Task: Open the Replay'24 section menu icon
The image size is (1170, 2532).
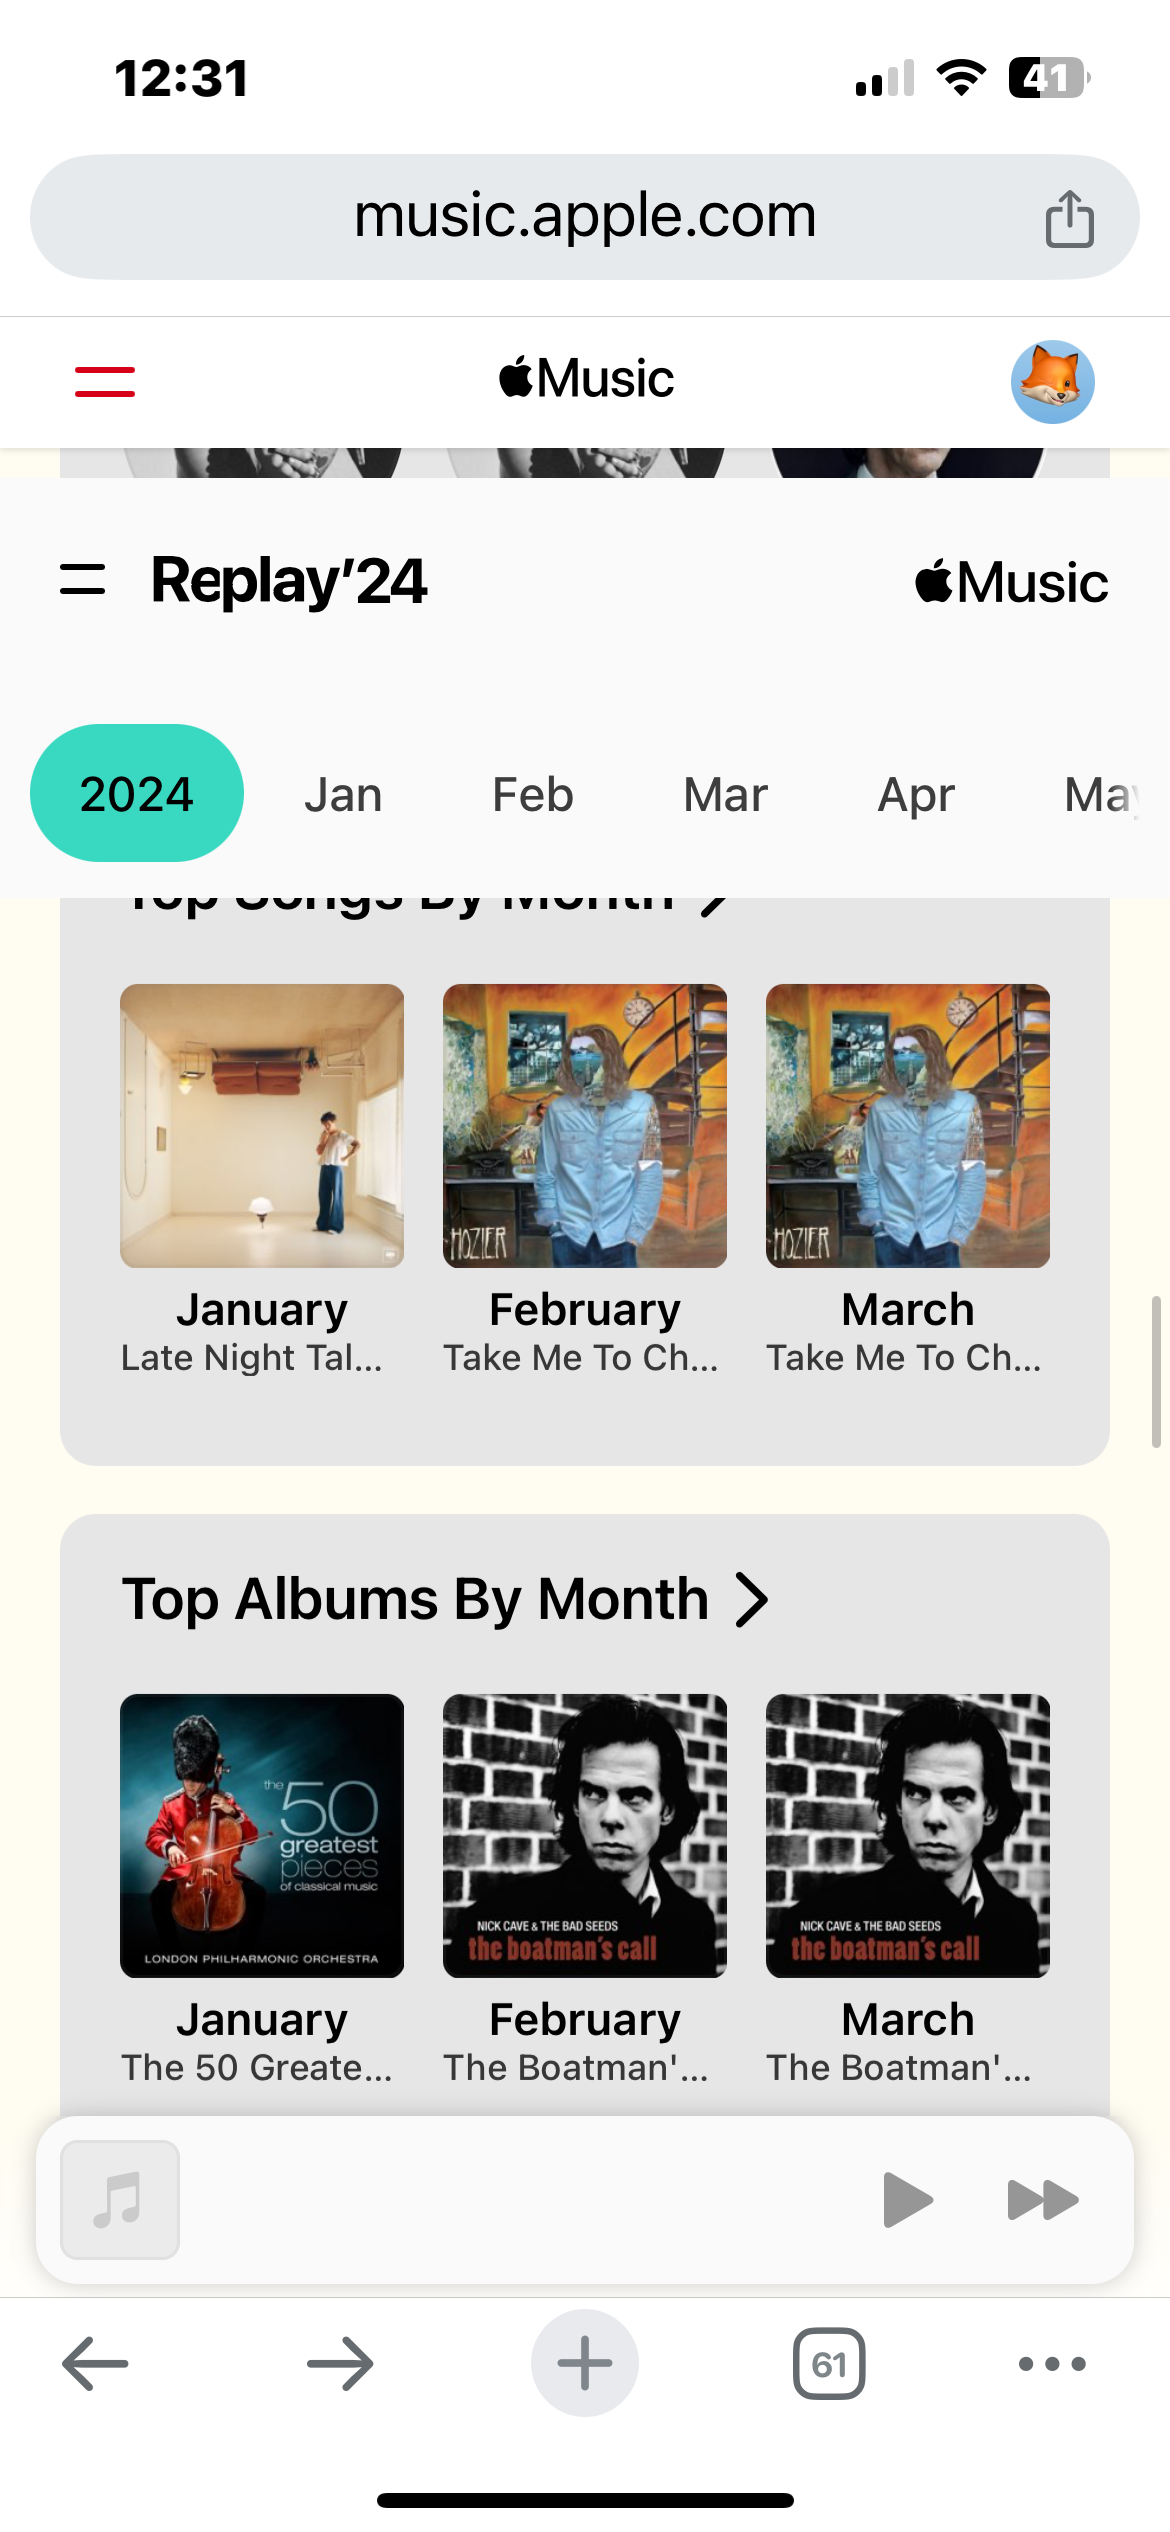Action: tap(83, 580)
